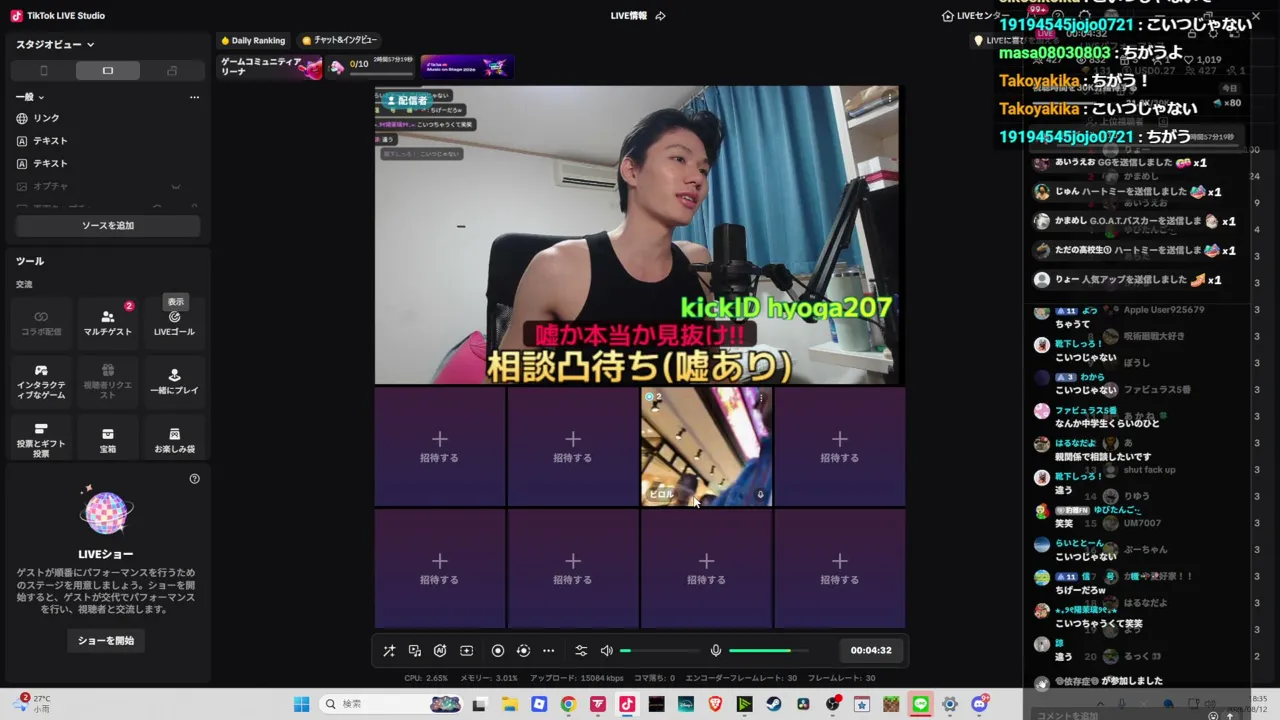Screen dimensions: 1280x720
Task: Open the コラボ配信 tool
Action: pos(41,322)
